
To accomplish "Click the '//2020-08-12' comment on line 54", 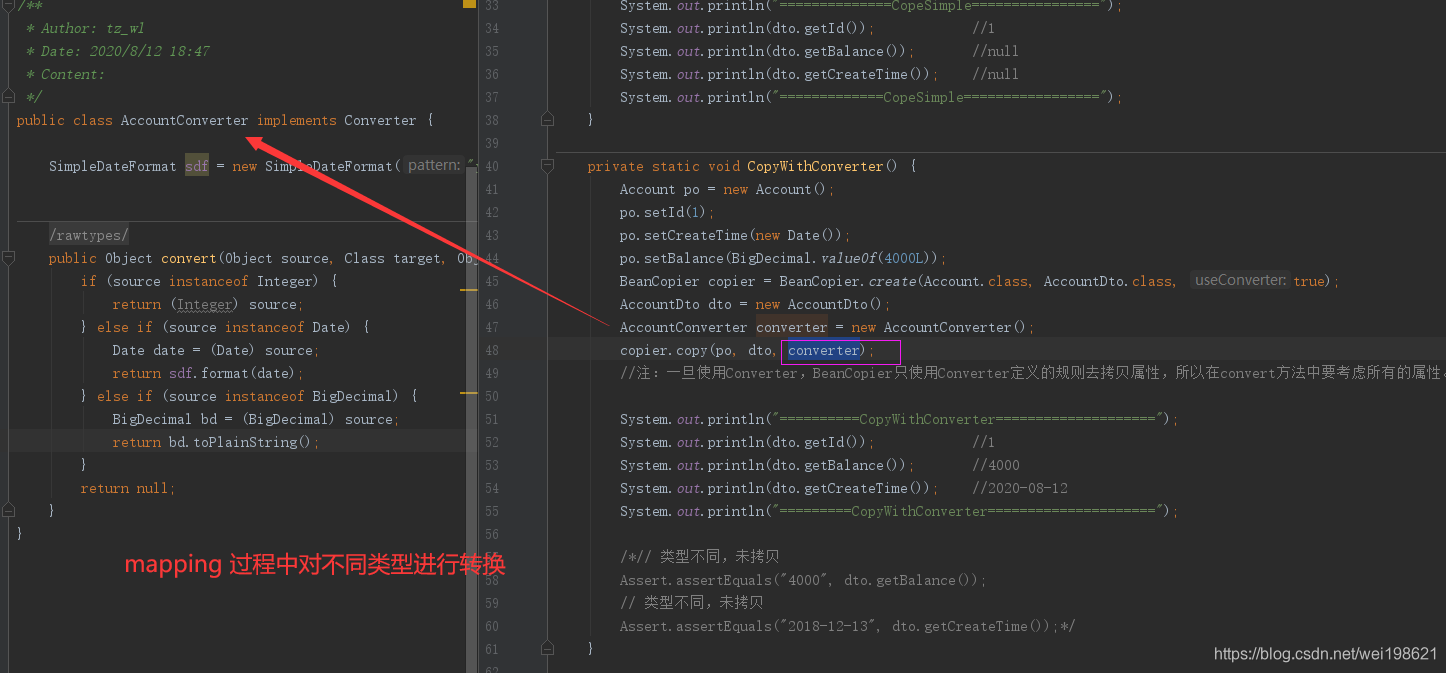I will pyautogui.click(x=1020, y=488).
